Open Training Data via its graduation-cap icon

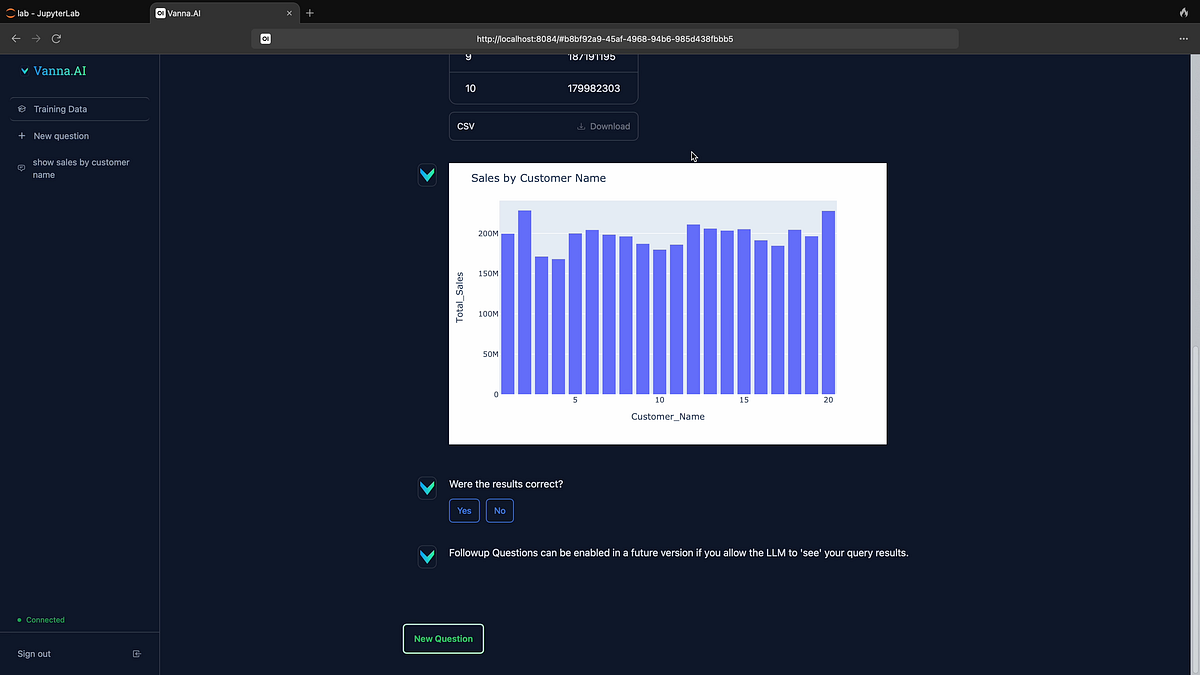tap(20, 108)
